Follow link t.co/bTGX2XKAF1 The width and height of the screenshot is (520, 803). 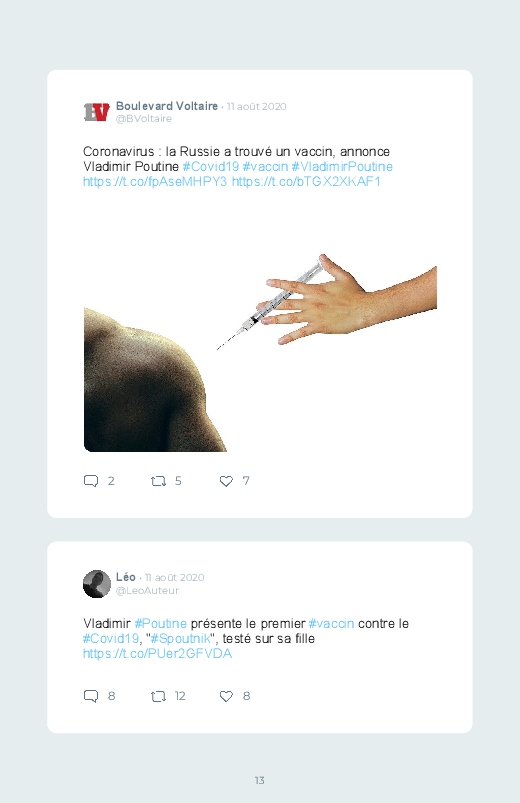click(306, 181)
